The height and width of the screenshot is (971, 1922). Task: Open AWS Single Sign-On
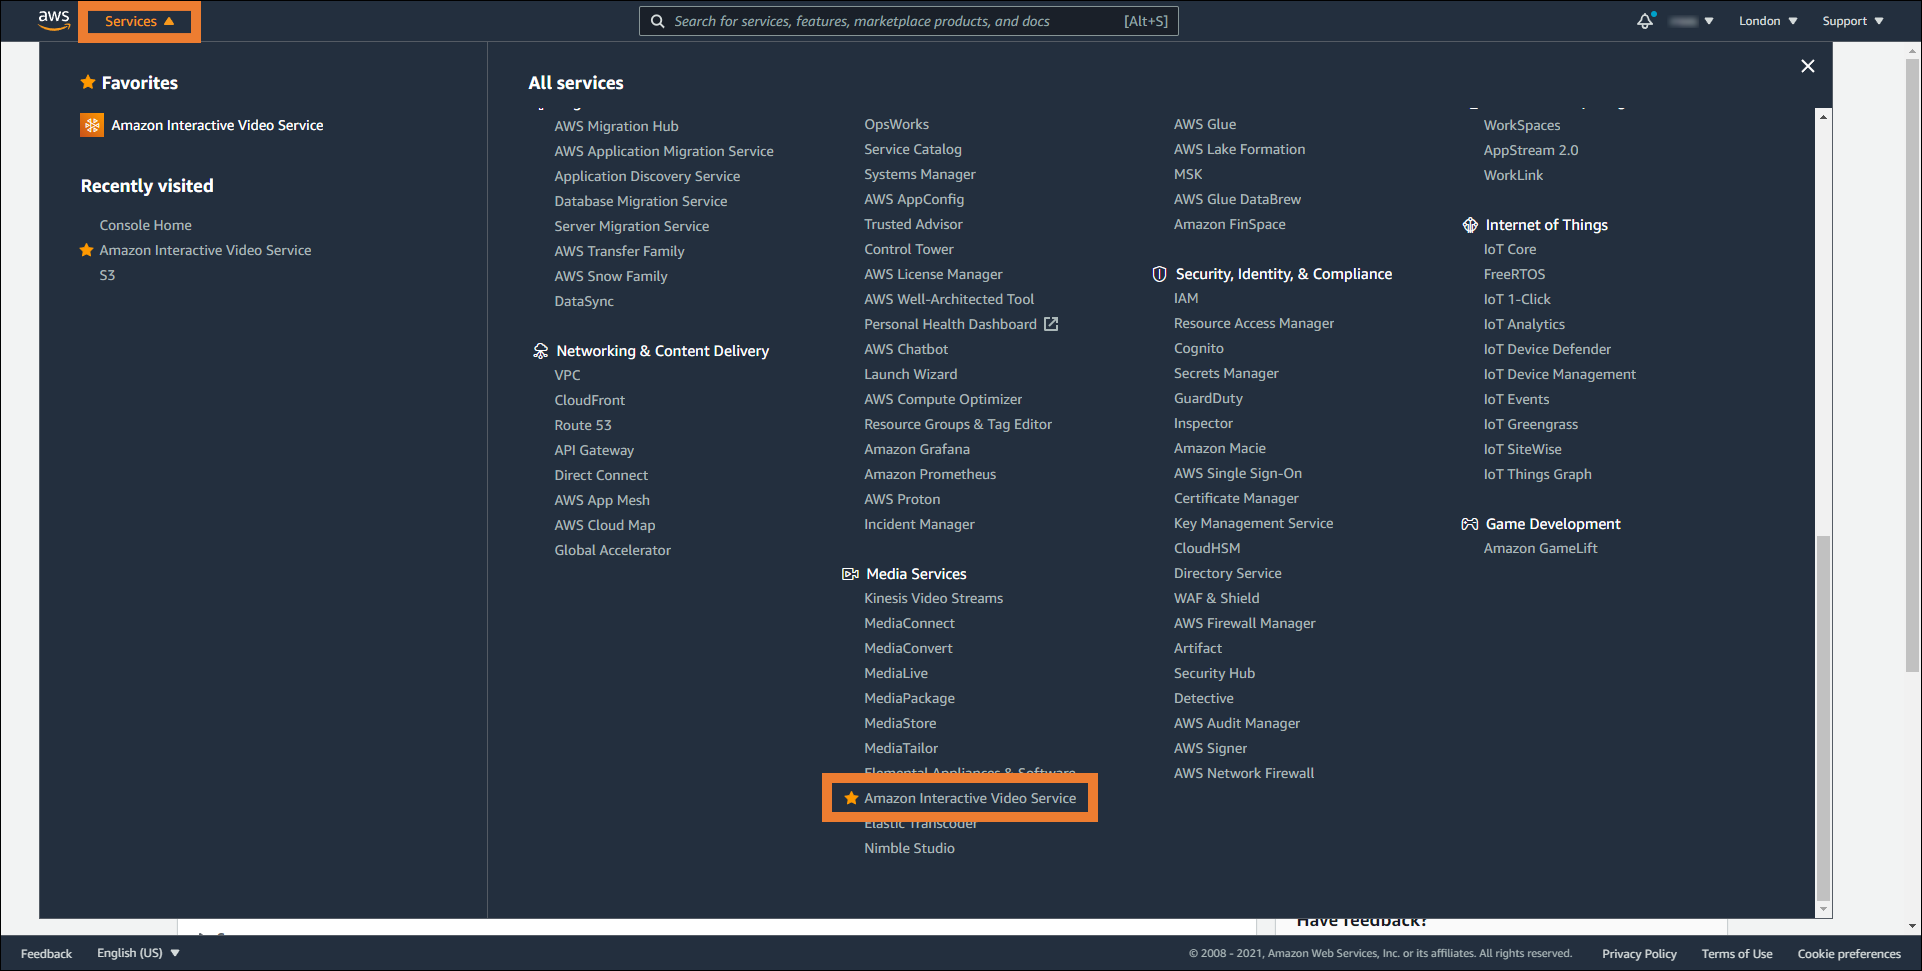tap(1237, 473)
